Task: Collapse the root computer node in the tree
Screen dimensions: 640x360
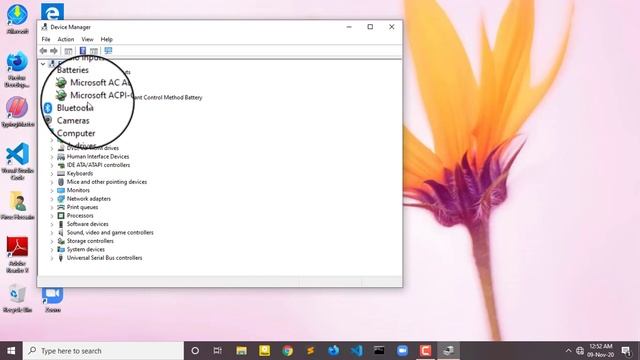Action: (43, 64)
